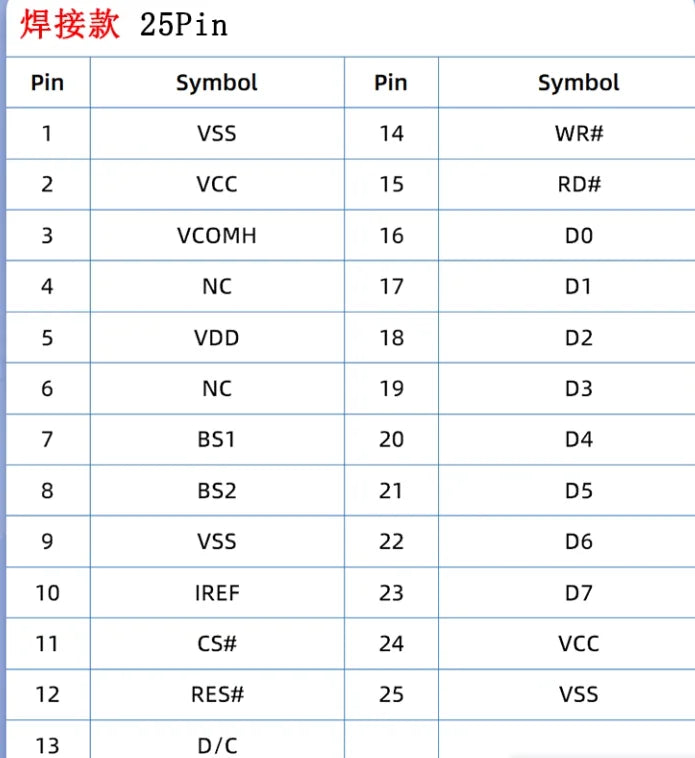Click the D4 symbol for pin 20
695x758 pixels.
(x=579, y=440)
